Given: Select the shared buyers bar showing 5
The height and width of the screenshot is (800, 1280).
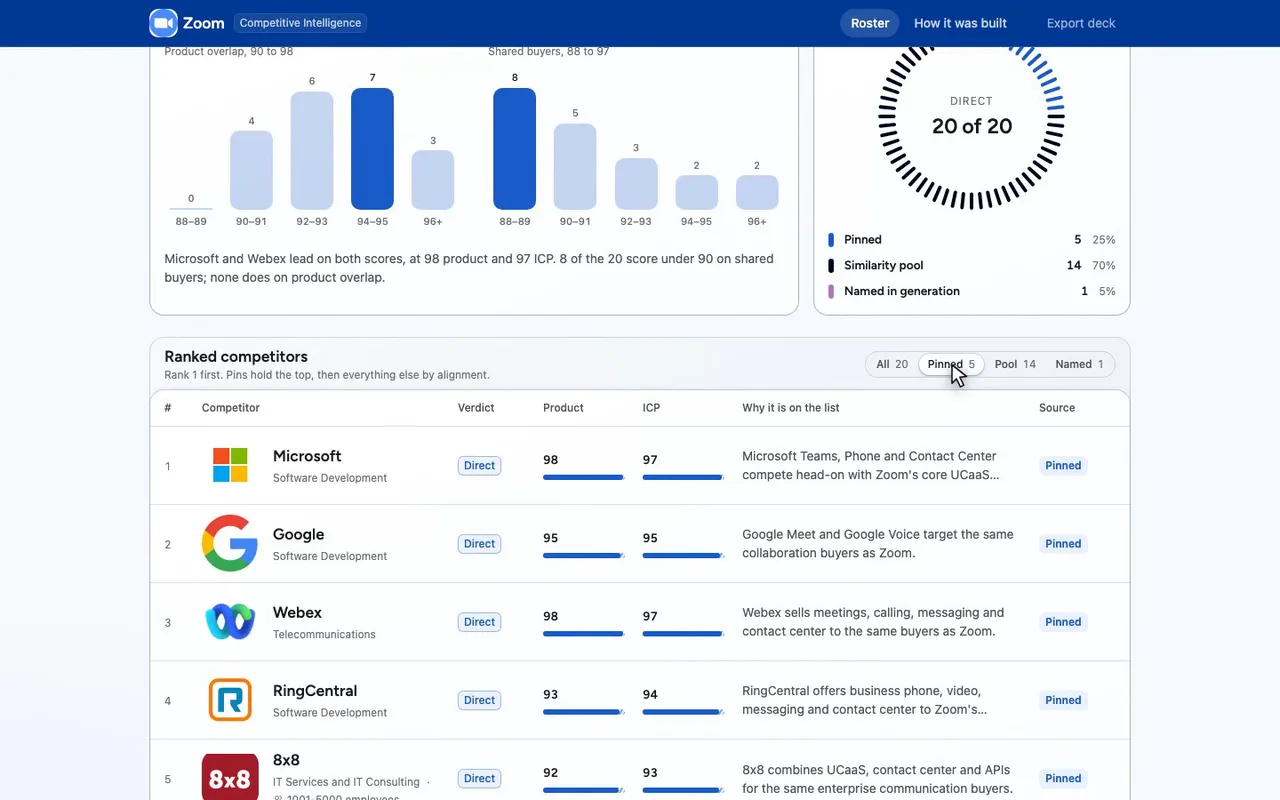Looking at the screenshot, I should coord(575,167).
